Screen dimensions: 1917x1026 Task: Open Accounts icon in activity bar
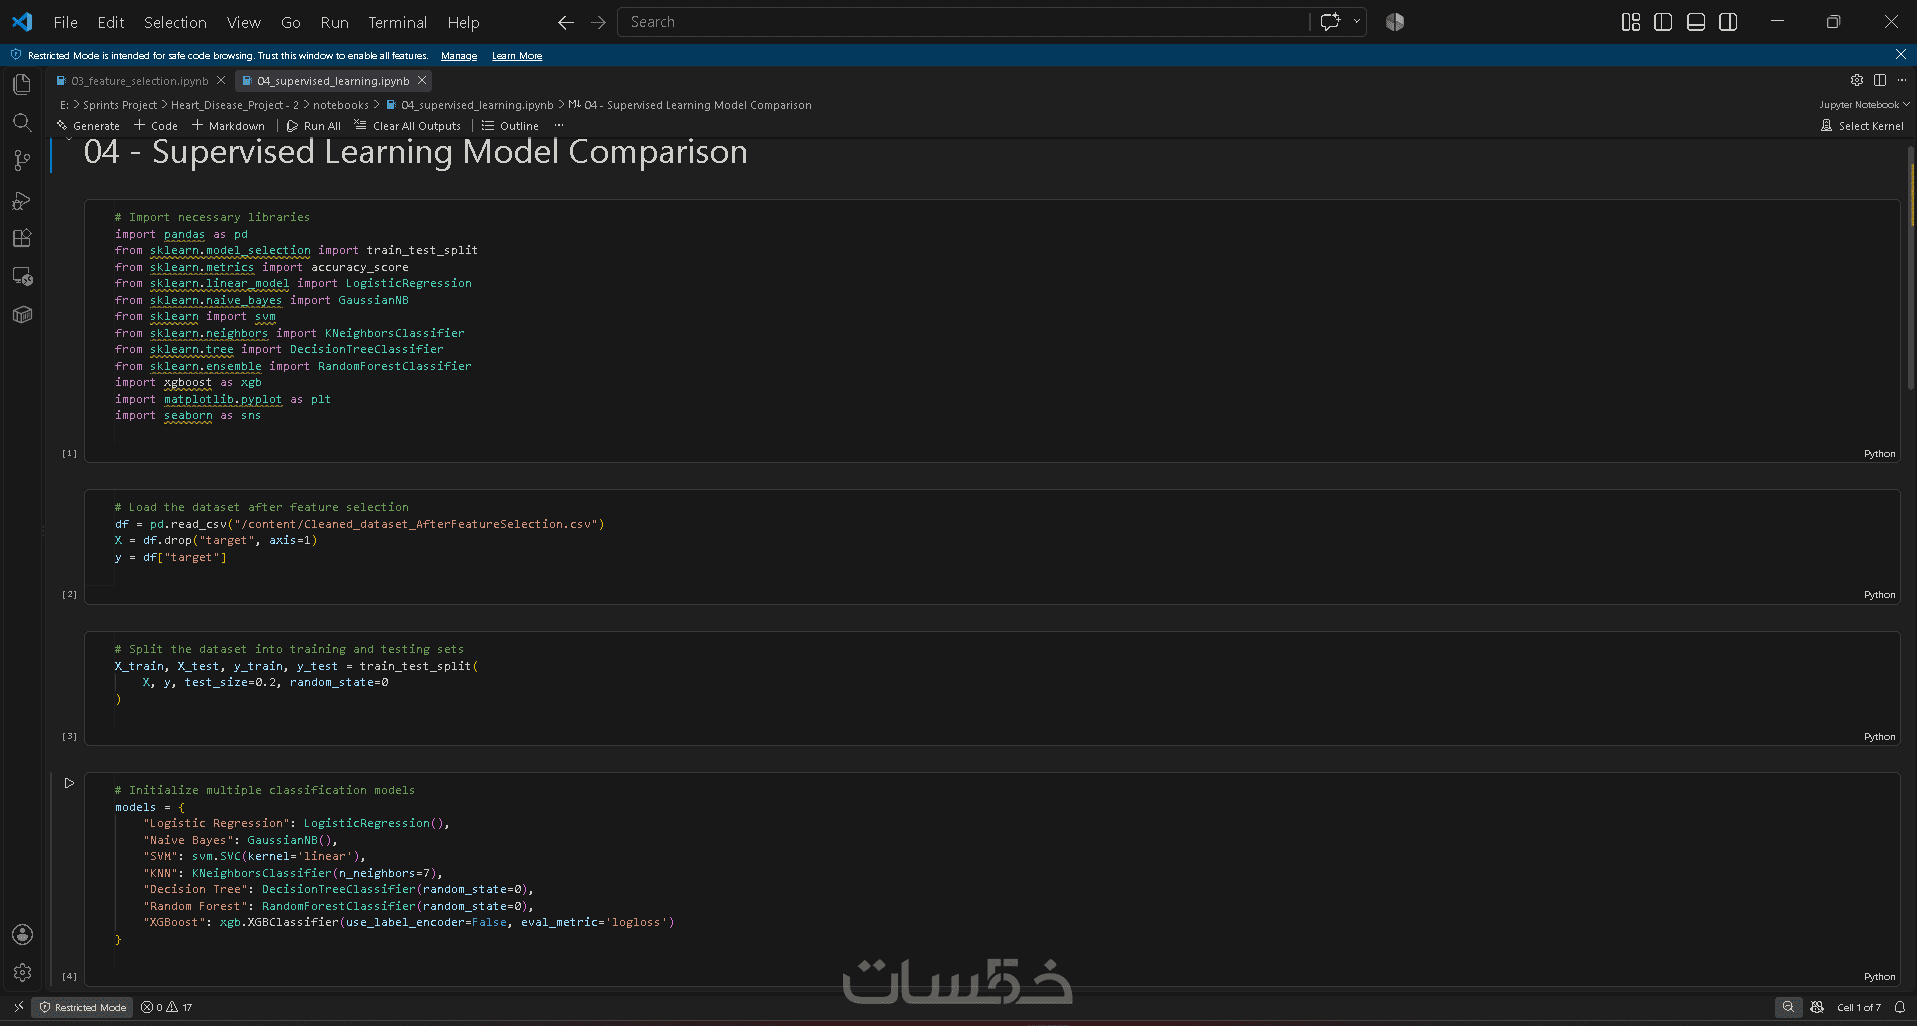22,934
